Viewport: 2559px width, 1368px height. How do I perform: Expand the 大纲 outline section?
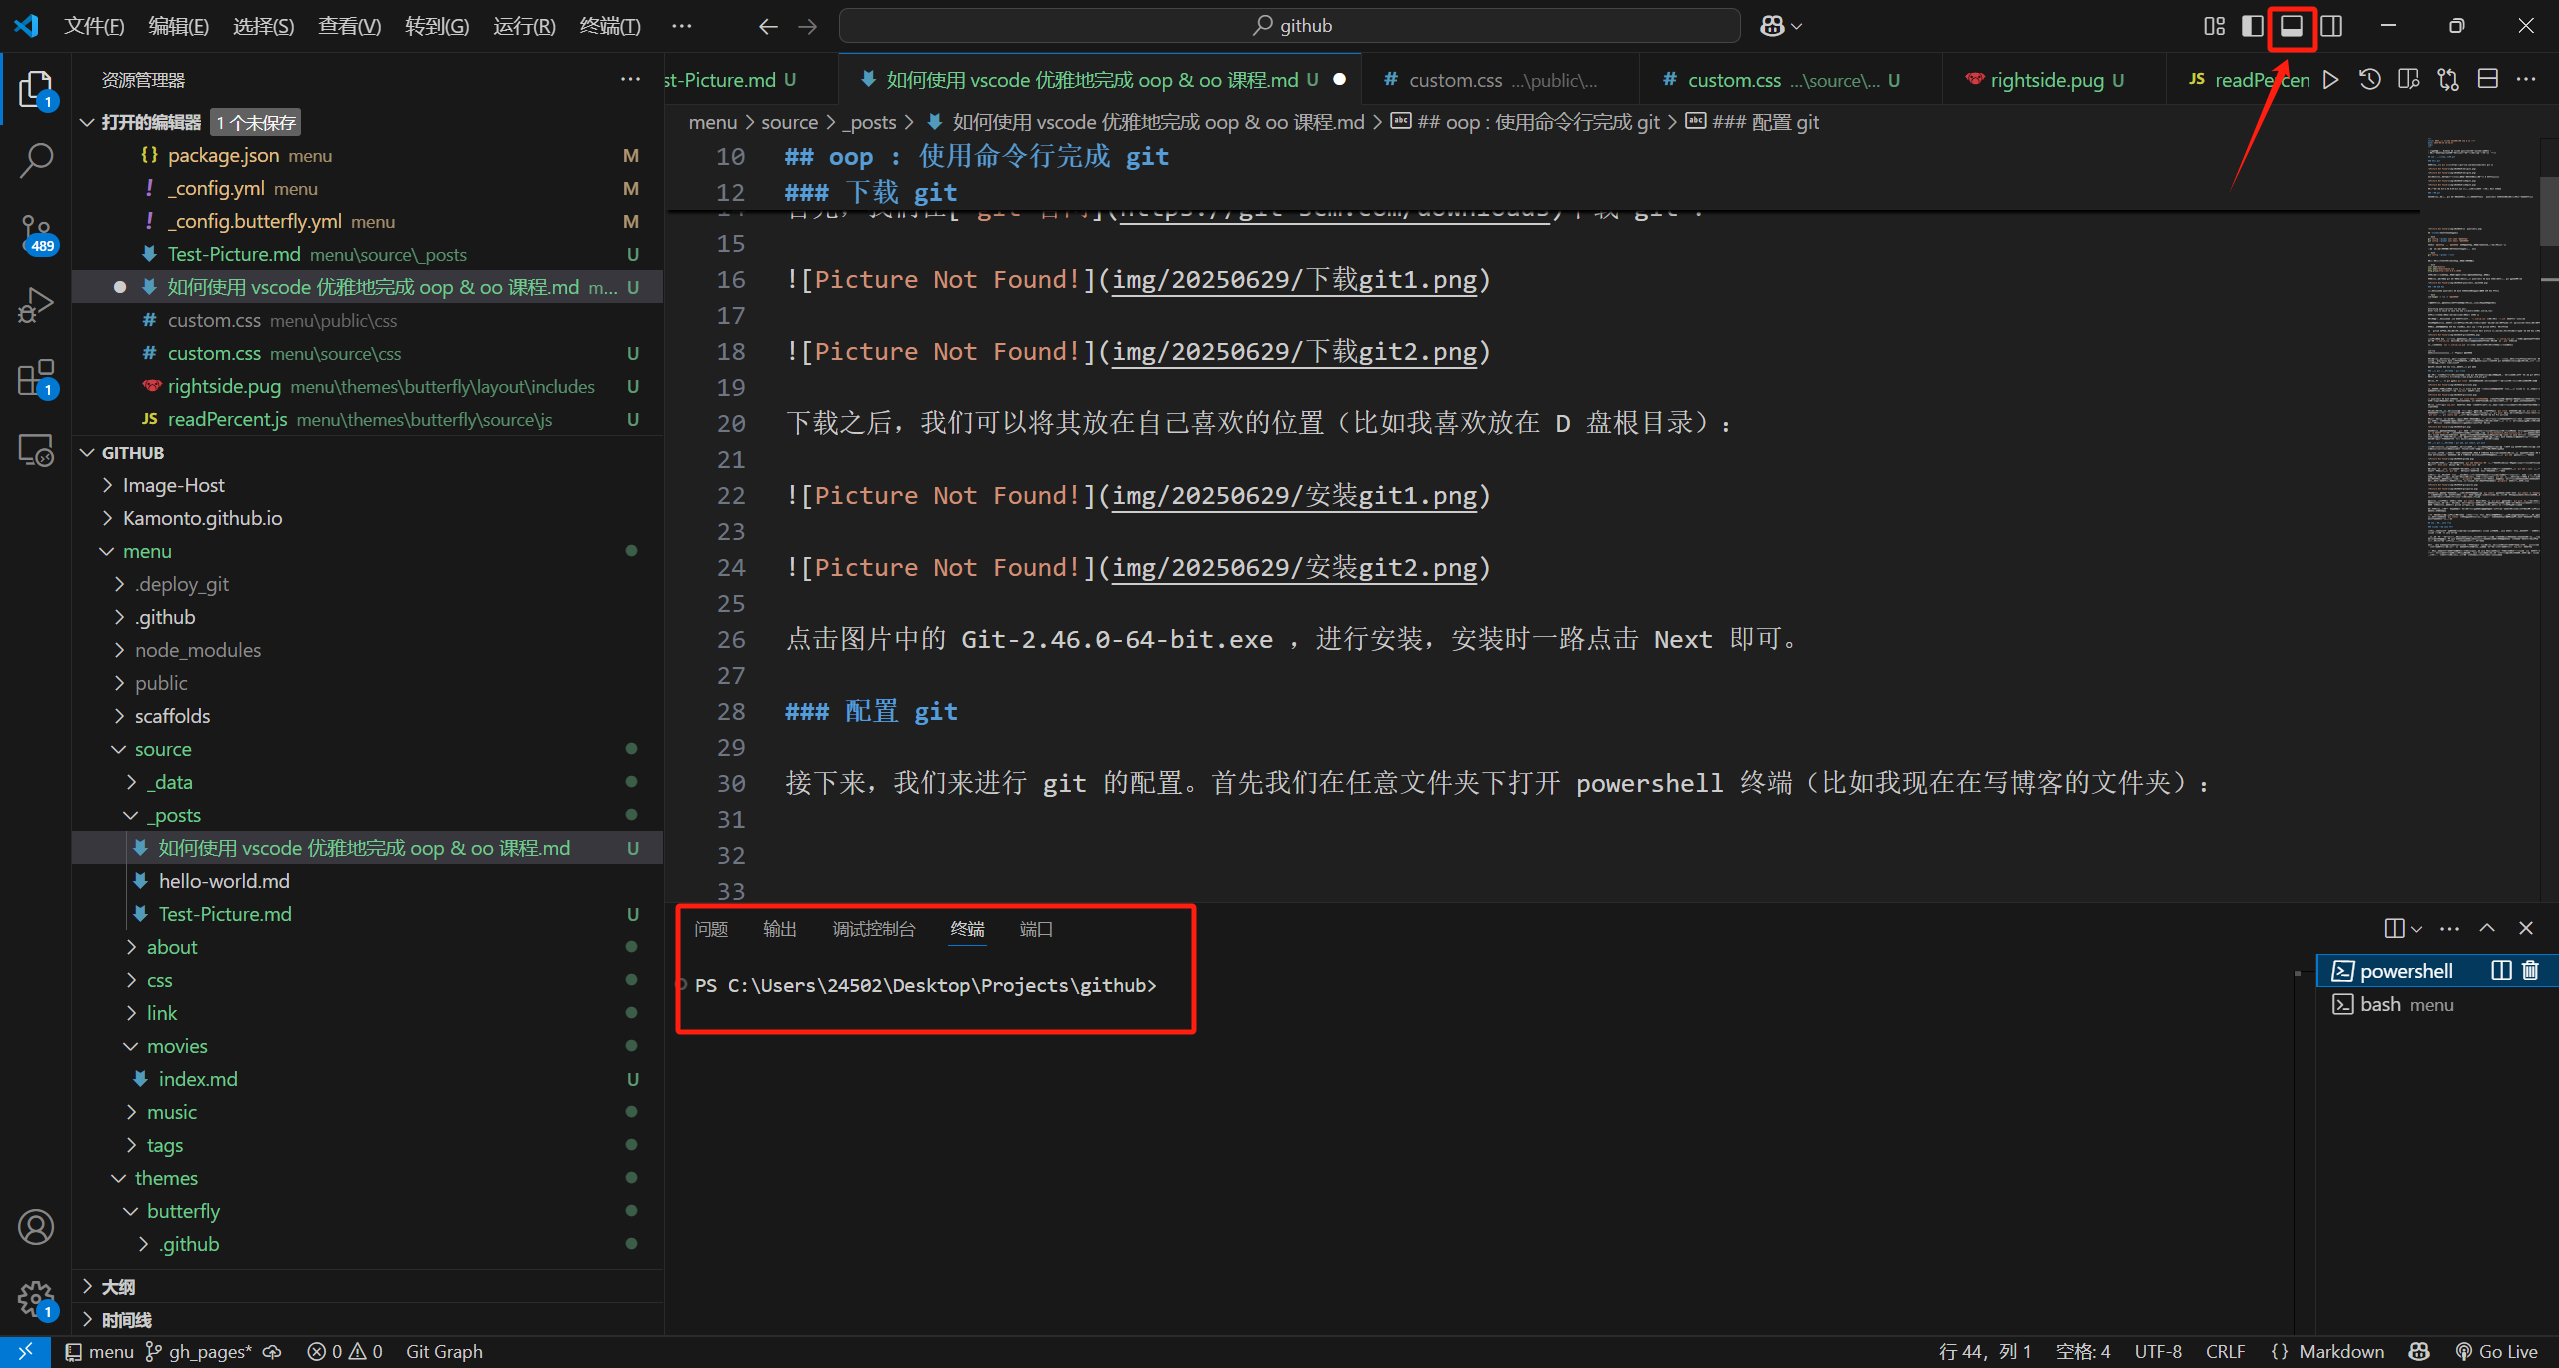[x=117, y=1287]
